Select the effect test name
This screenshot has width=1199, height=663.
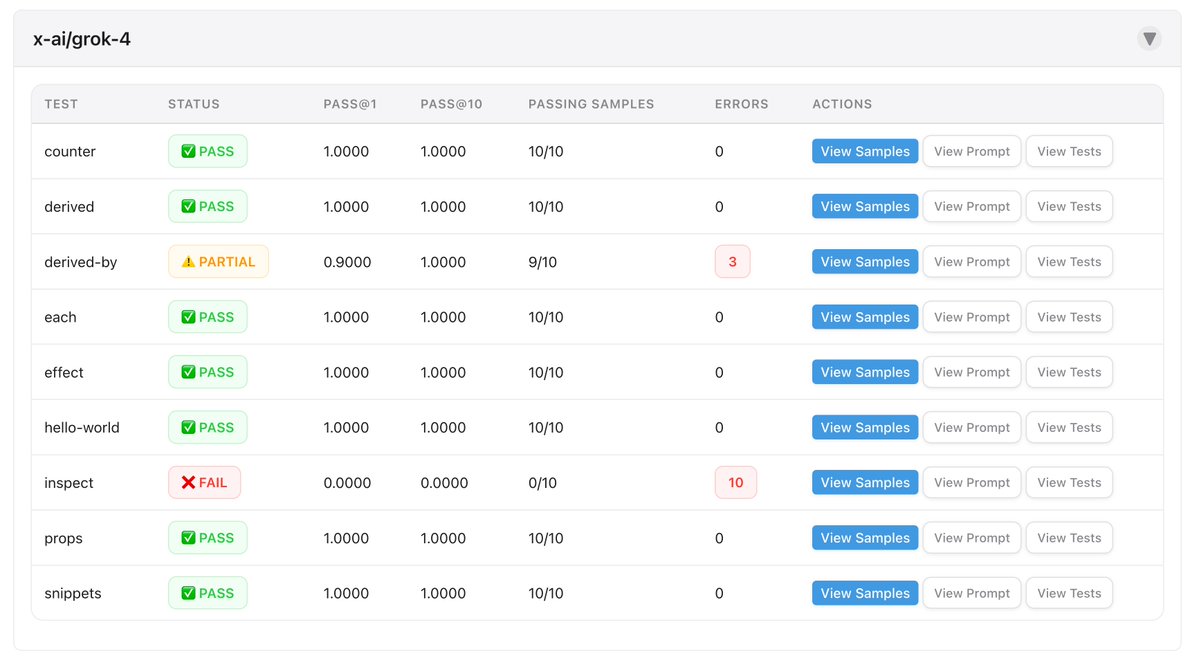[63, 372]
